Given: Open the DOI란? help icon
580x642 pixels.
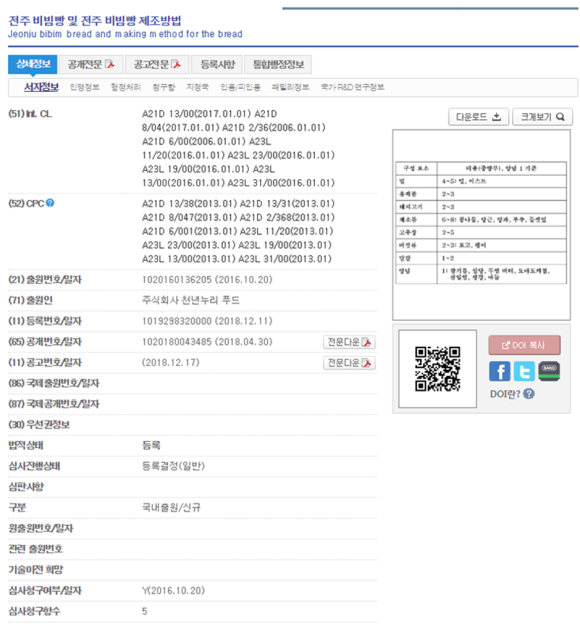Looking at the screenshot, I should (x=529, y=394).
